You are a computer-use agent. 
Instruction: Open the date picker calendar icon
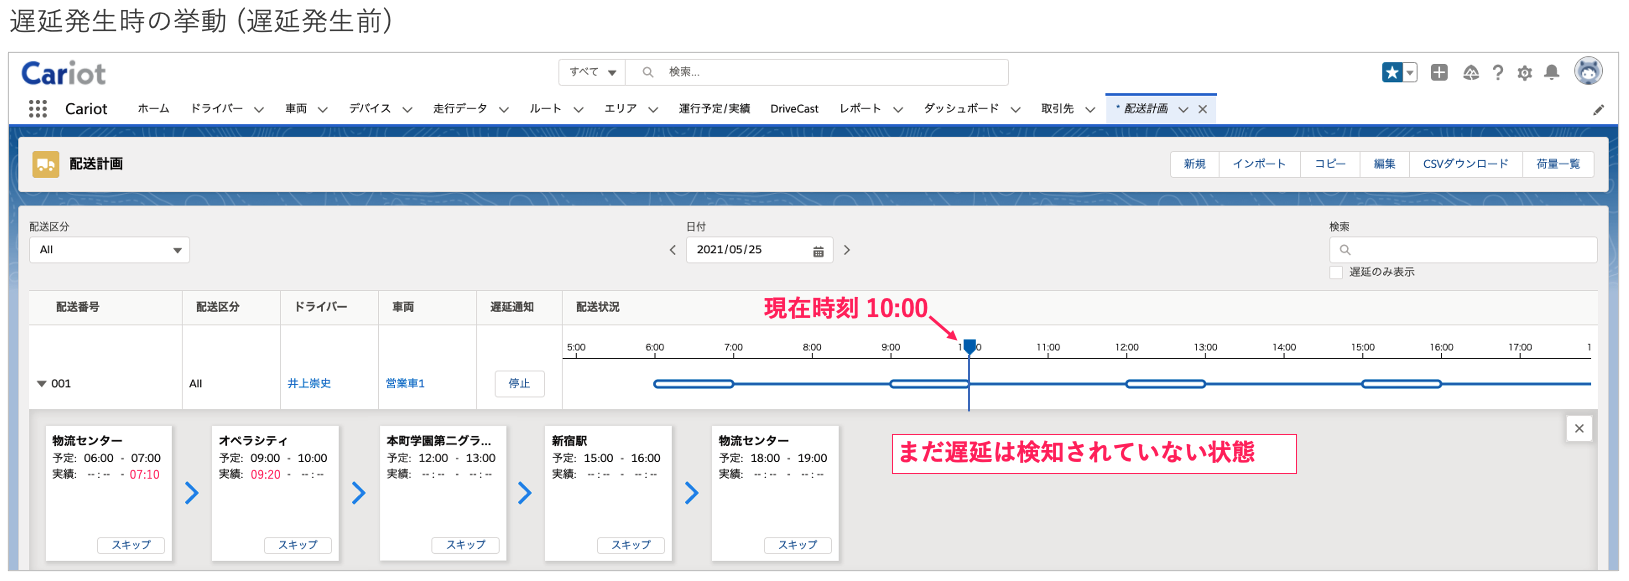click(818, 251)
